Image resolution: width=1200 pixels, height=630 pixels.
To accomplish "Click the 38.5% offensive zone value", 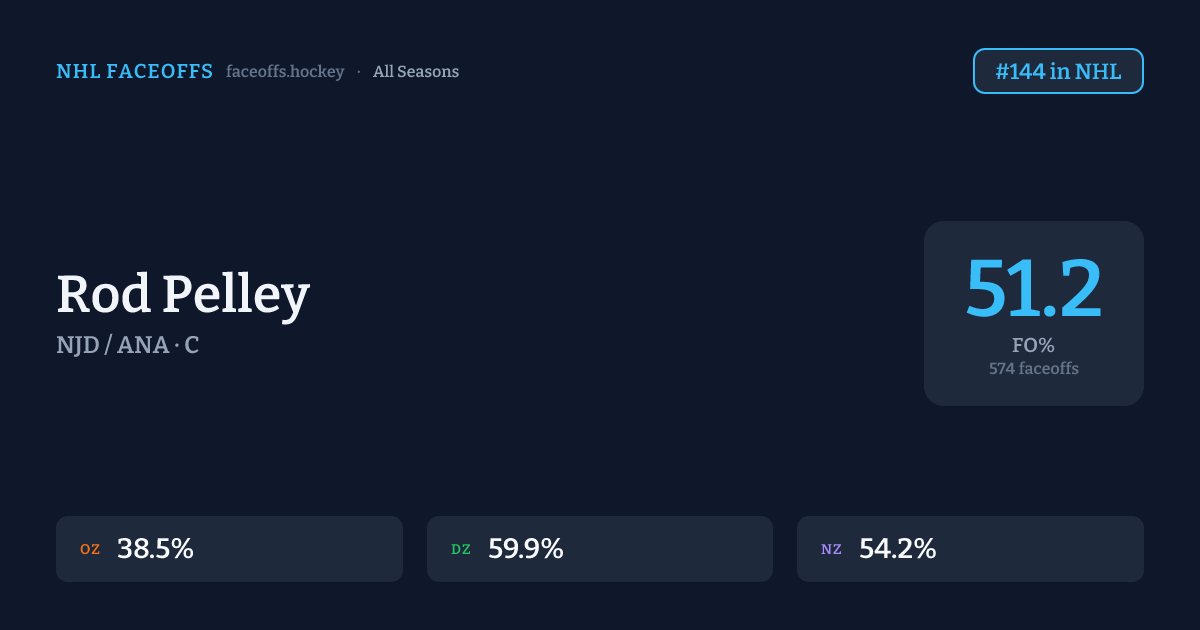I will point(155,549).
